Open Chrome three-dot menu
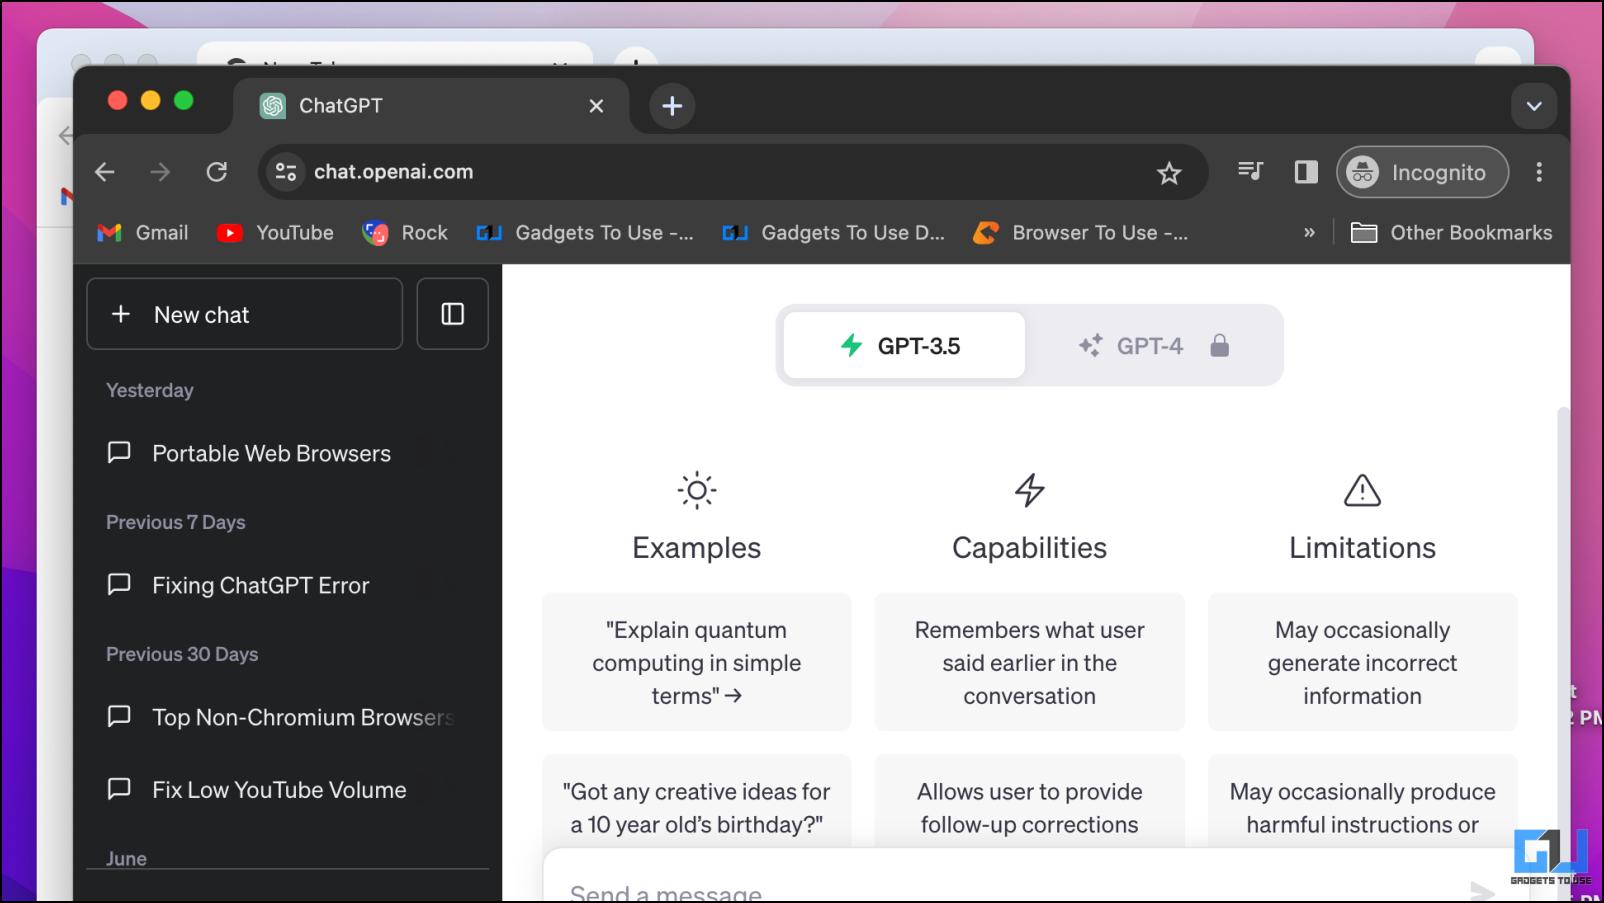The image size is (1604, 903). [1539, 172]
